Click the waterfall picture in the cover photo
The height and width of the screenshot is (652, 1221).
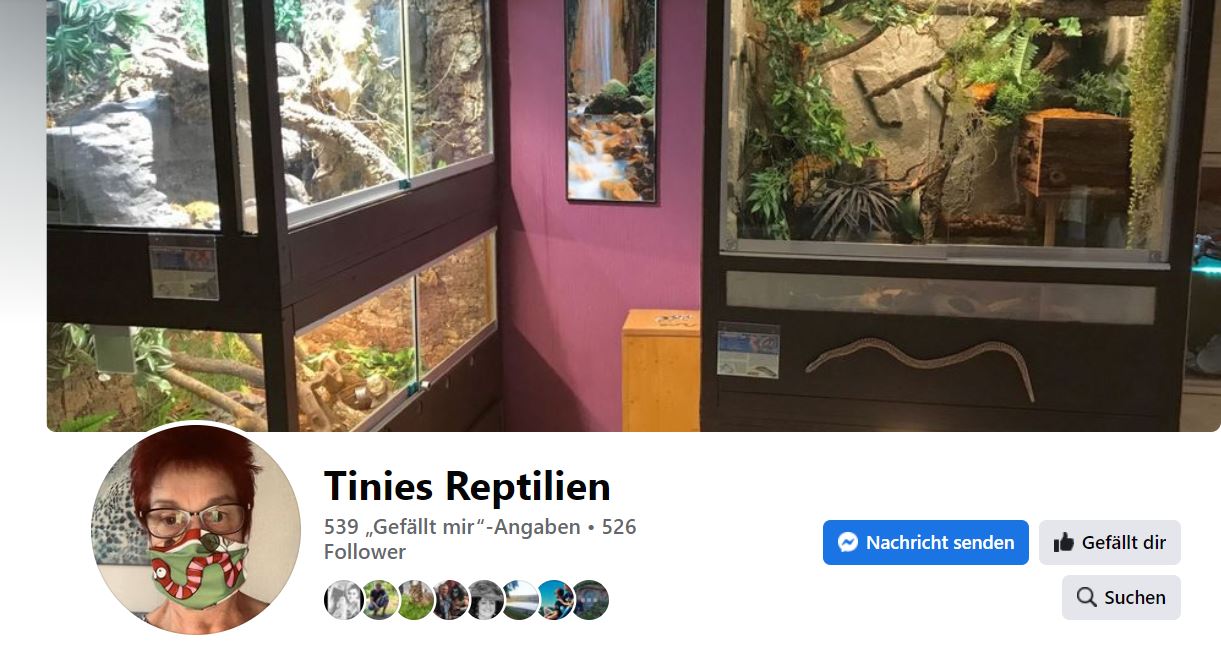click(x=610, y=100)
